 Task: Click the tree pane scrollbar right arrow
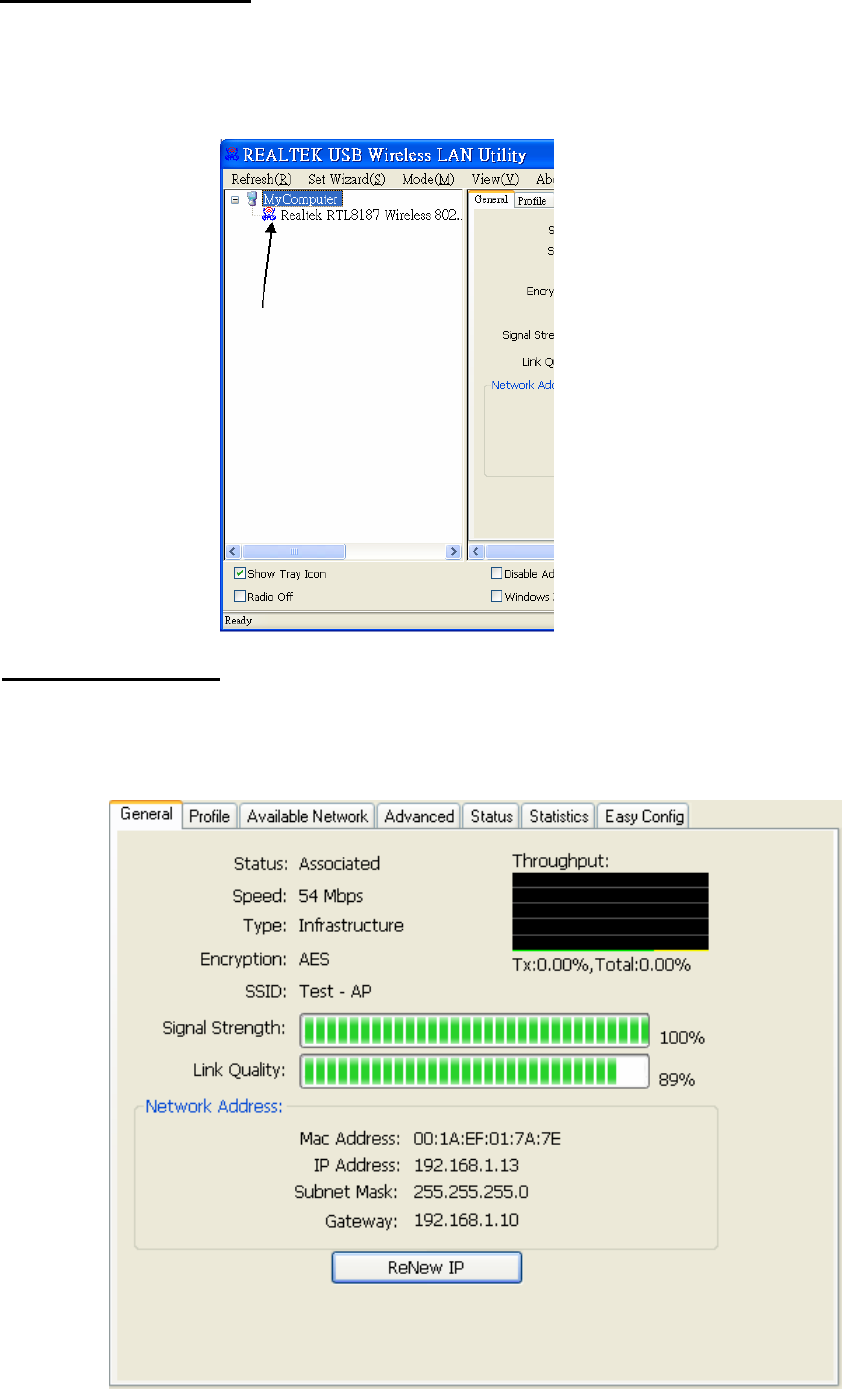[x=453, y=551]
